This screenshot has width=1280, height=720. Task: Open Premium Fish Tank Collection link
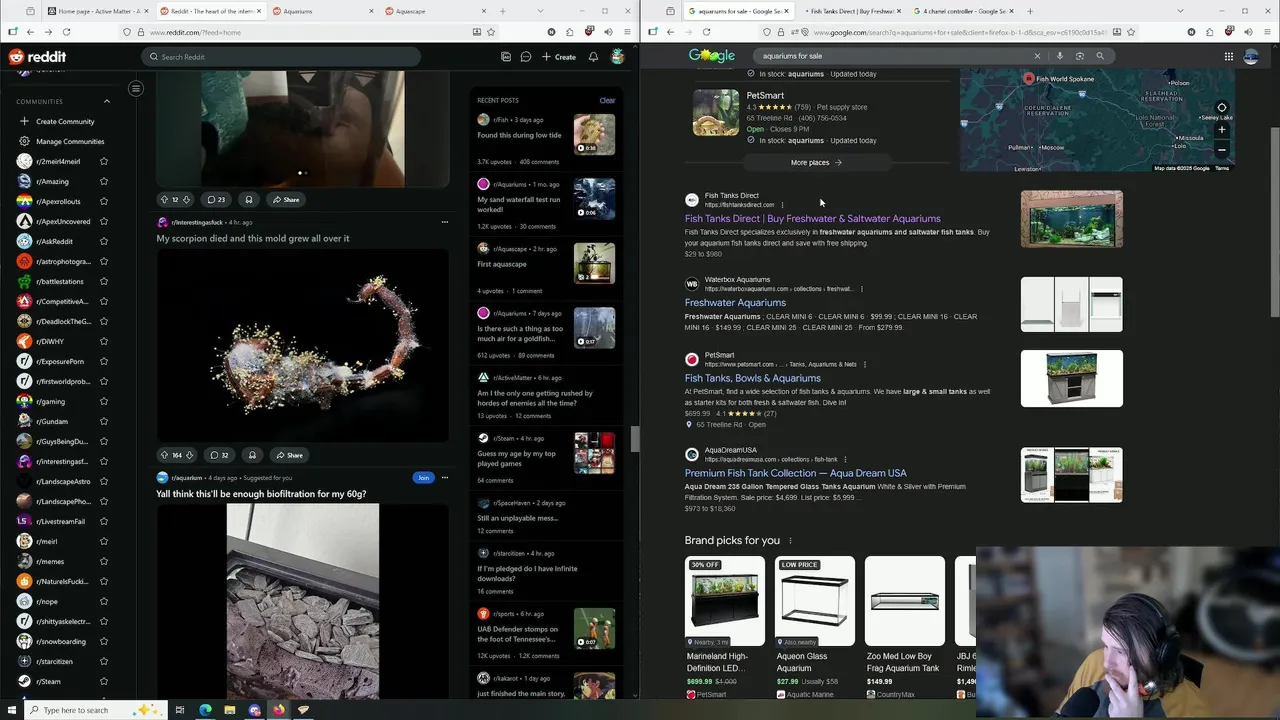click(795, 473)
